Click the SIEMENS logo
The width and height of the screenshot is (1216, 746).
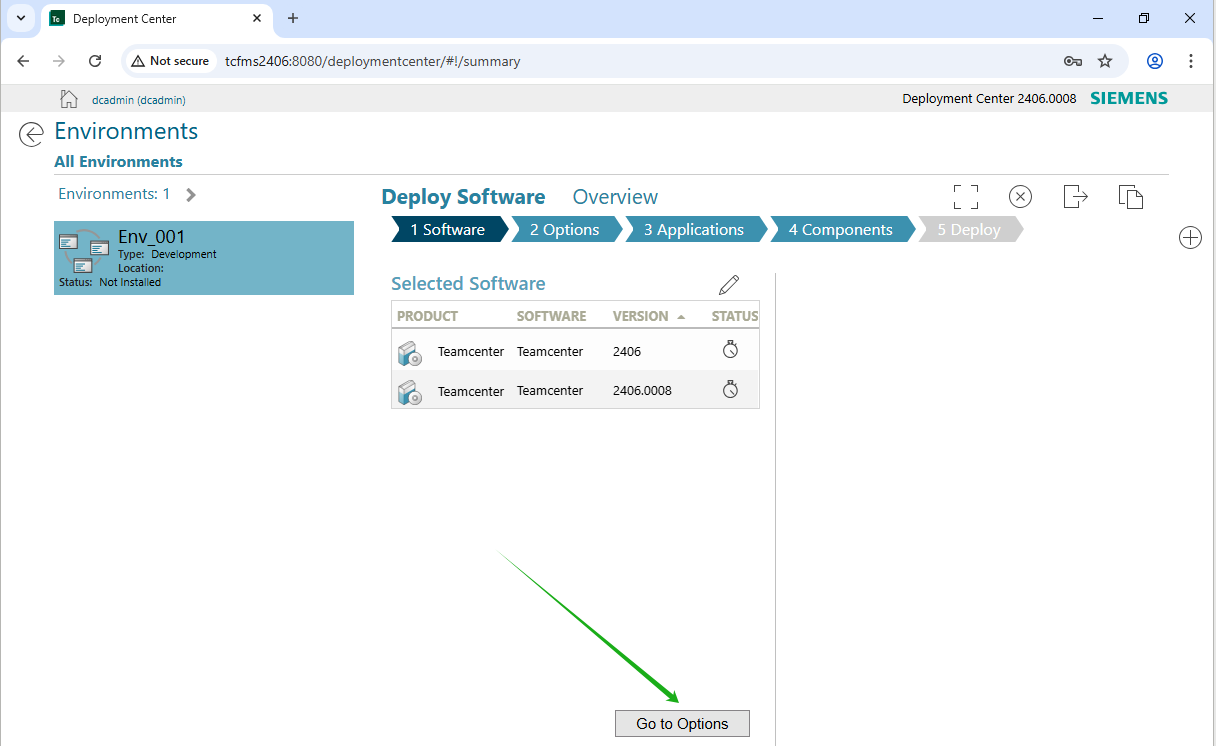tap(1129, 98)
